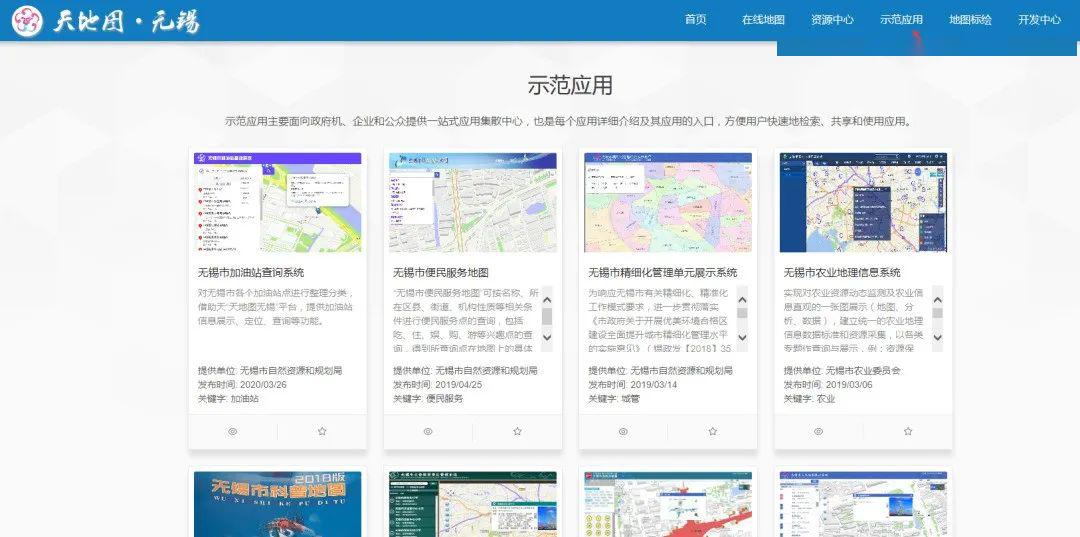Favorite 无锡市农业地理信息系统 with star icon
This screenshot has width=1080, height=537.
pyautogui.click(x=908, y=432)
